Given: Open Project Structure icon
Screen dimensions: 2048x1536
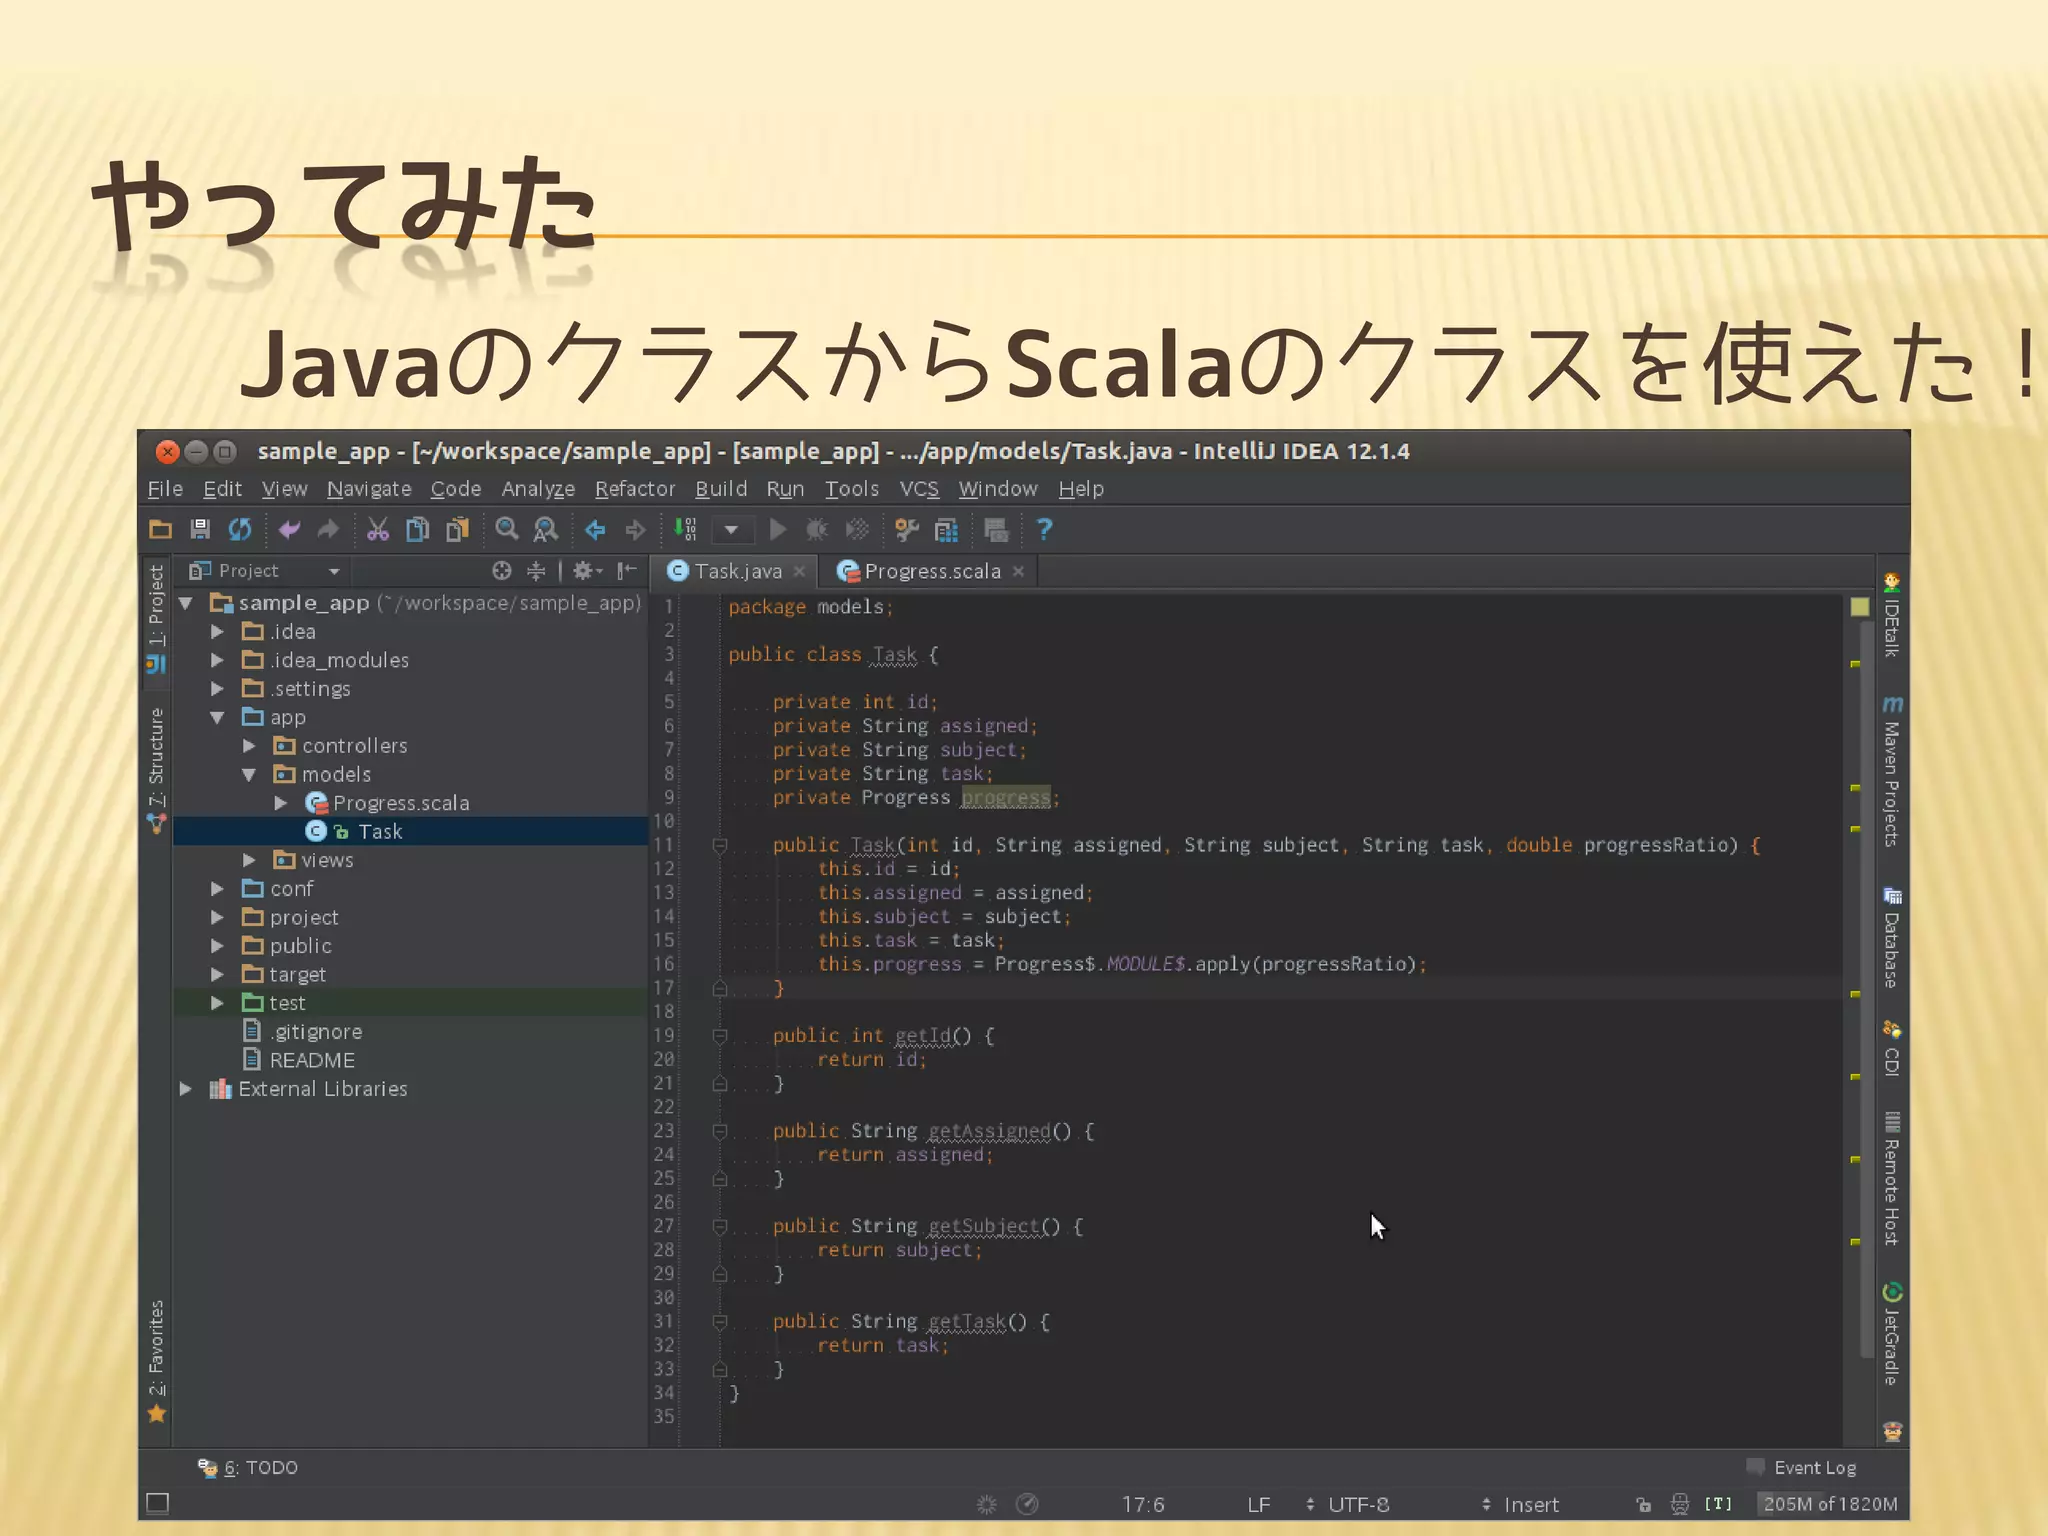Looking at the screenshot, I should click(946, 529).
